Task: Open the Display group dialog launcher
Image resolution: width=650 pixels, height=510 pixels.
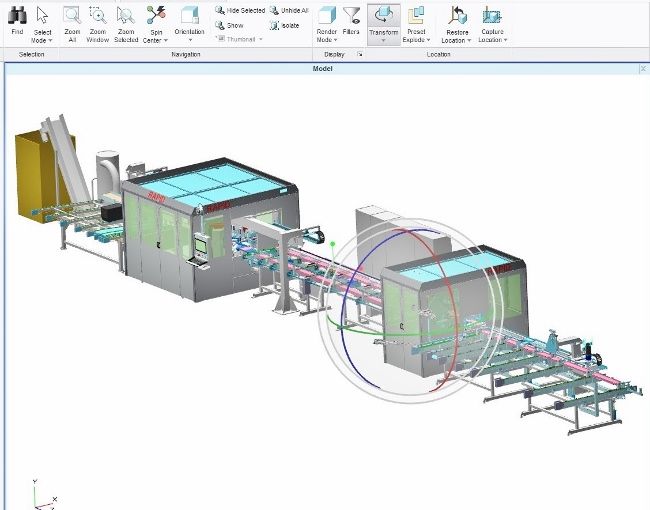Action: (x=359, y=54)
